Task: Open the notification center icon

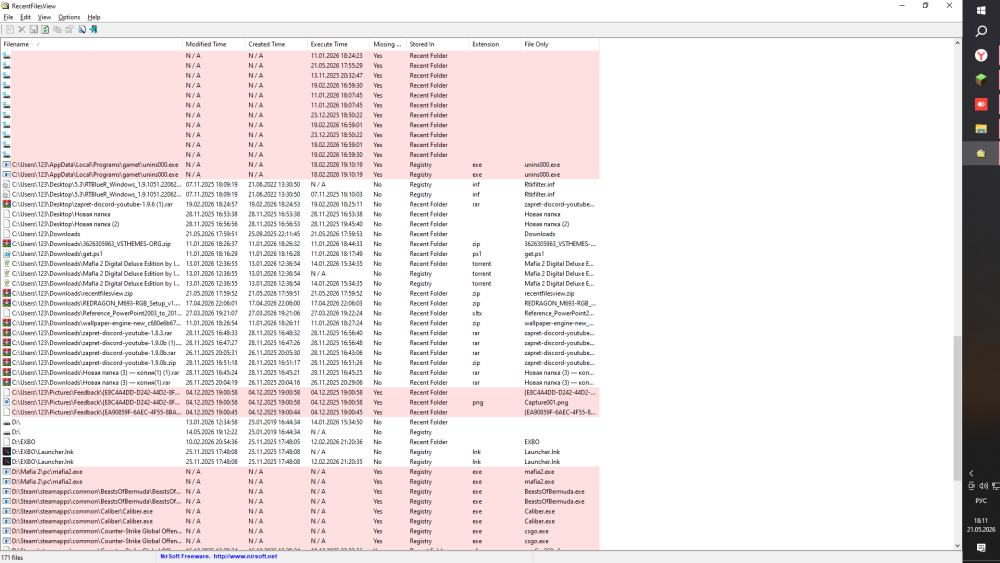Action: pos(981,548)
